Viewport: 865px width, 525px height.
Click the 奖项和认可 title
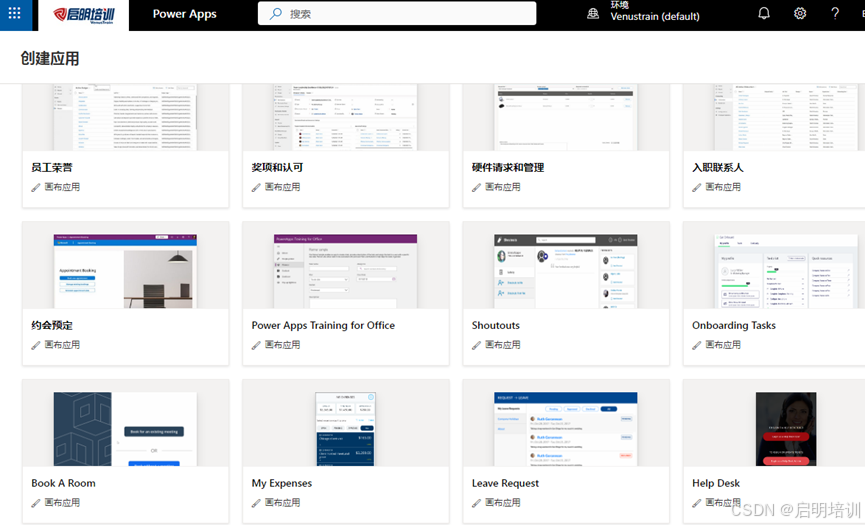[277, 168]
